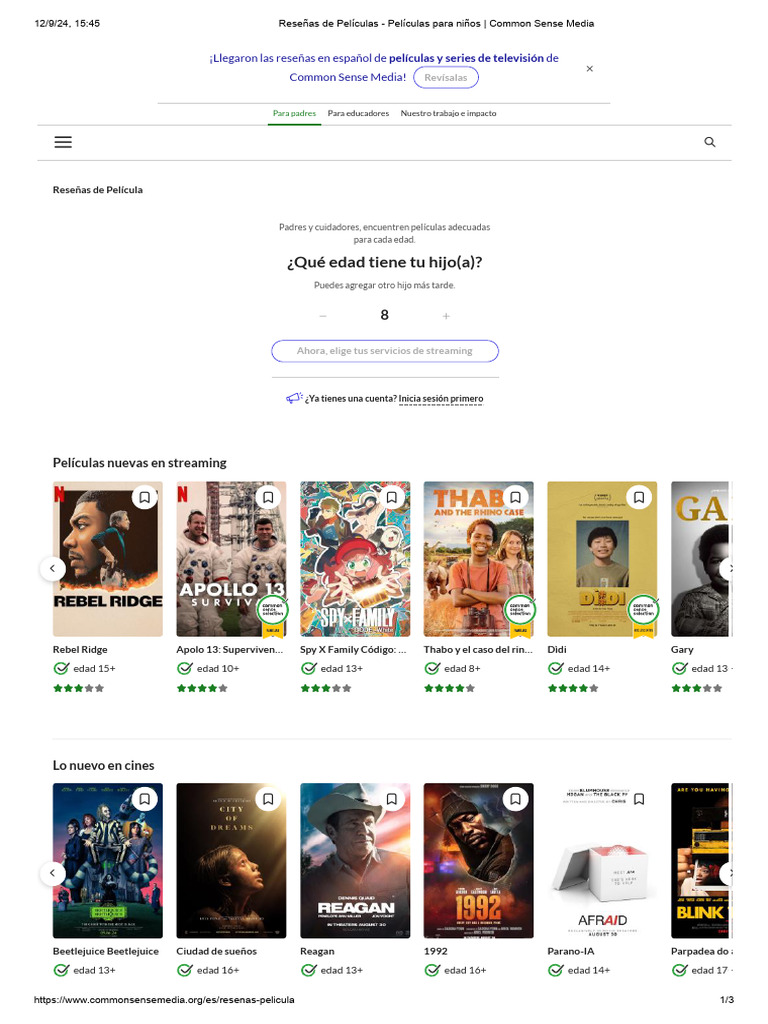Show previous streaming movies with left chevron
The width and height of the screenshot is (768, 1024).
coord(52,568)
